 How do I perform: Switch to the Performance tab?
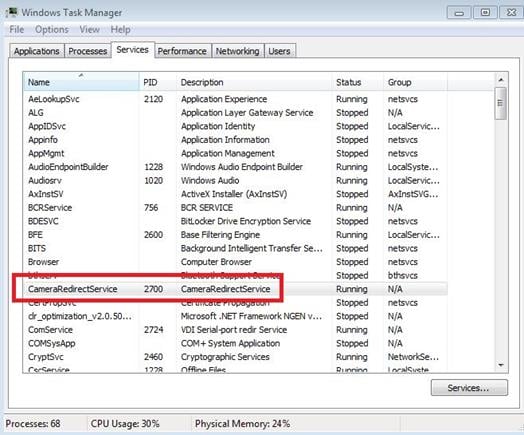point(182,51)
